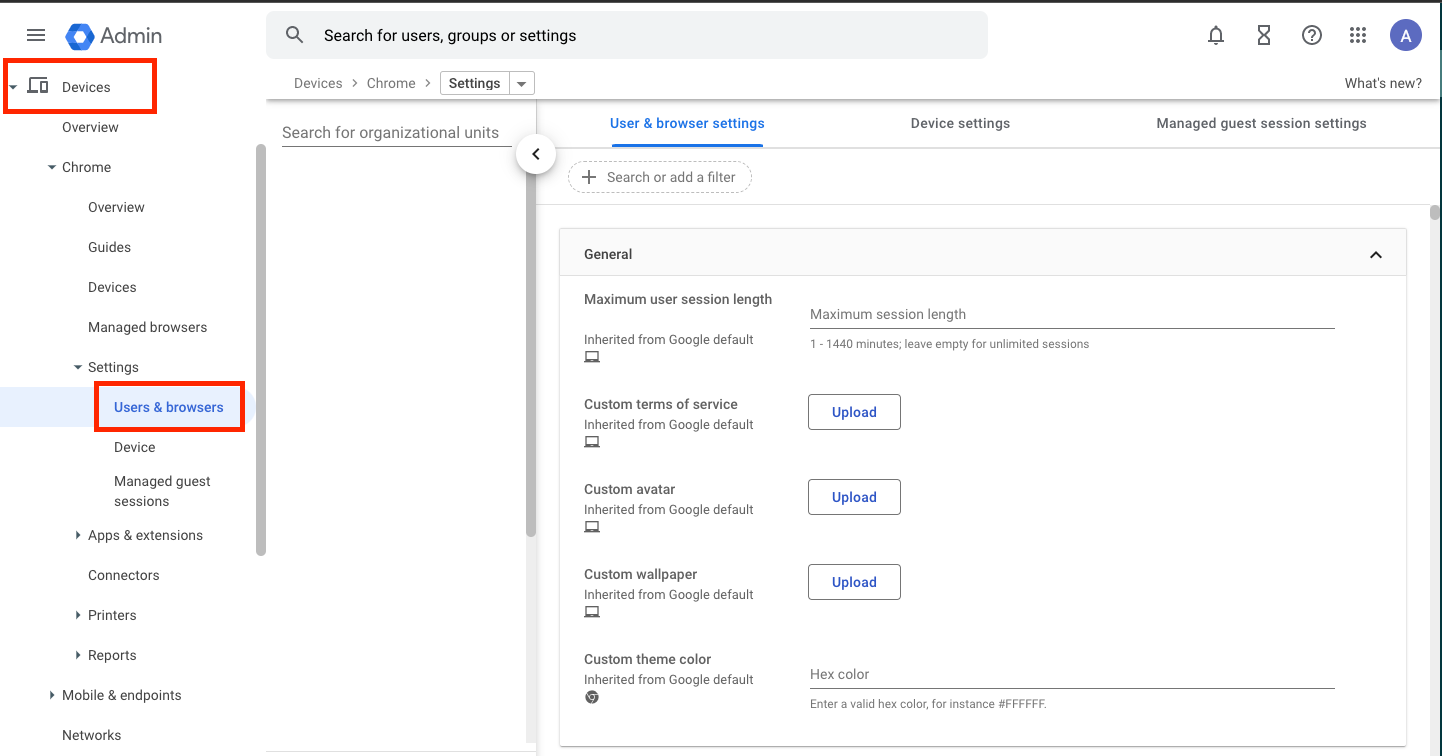Open the Managed guest session settings tab
The width and height of the screenshot is (1442, 756).
[x=1262, y=123]
